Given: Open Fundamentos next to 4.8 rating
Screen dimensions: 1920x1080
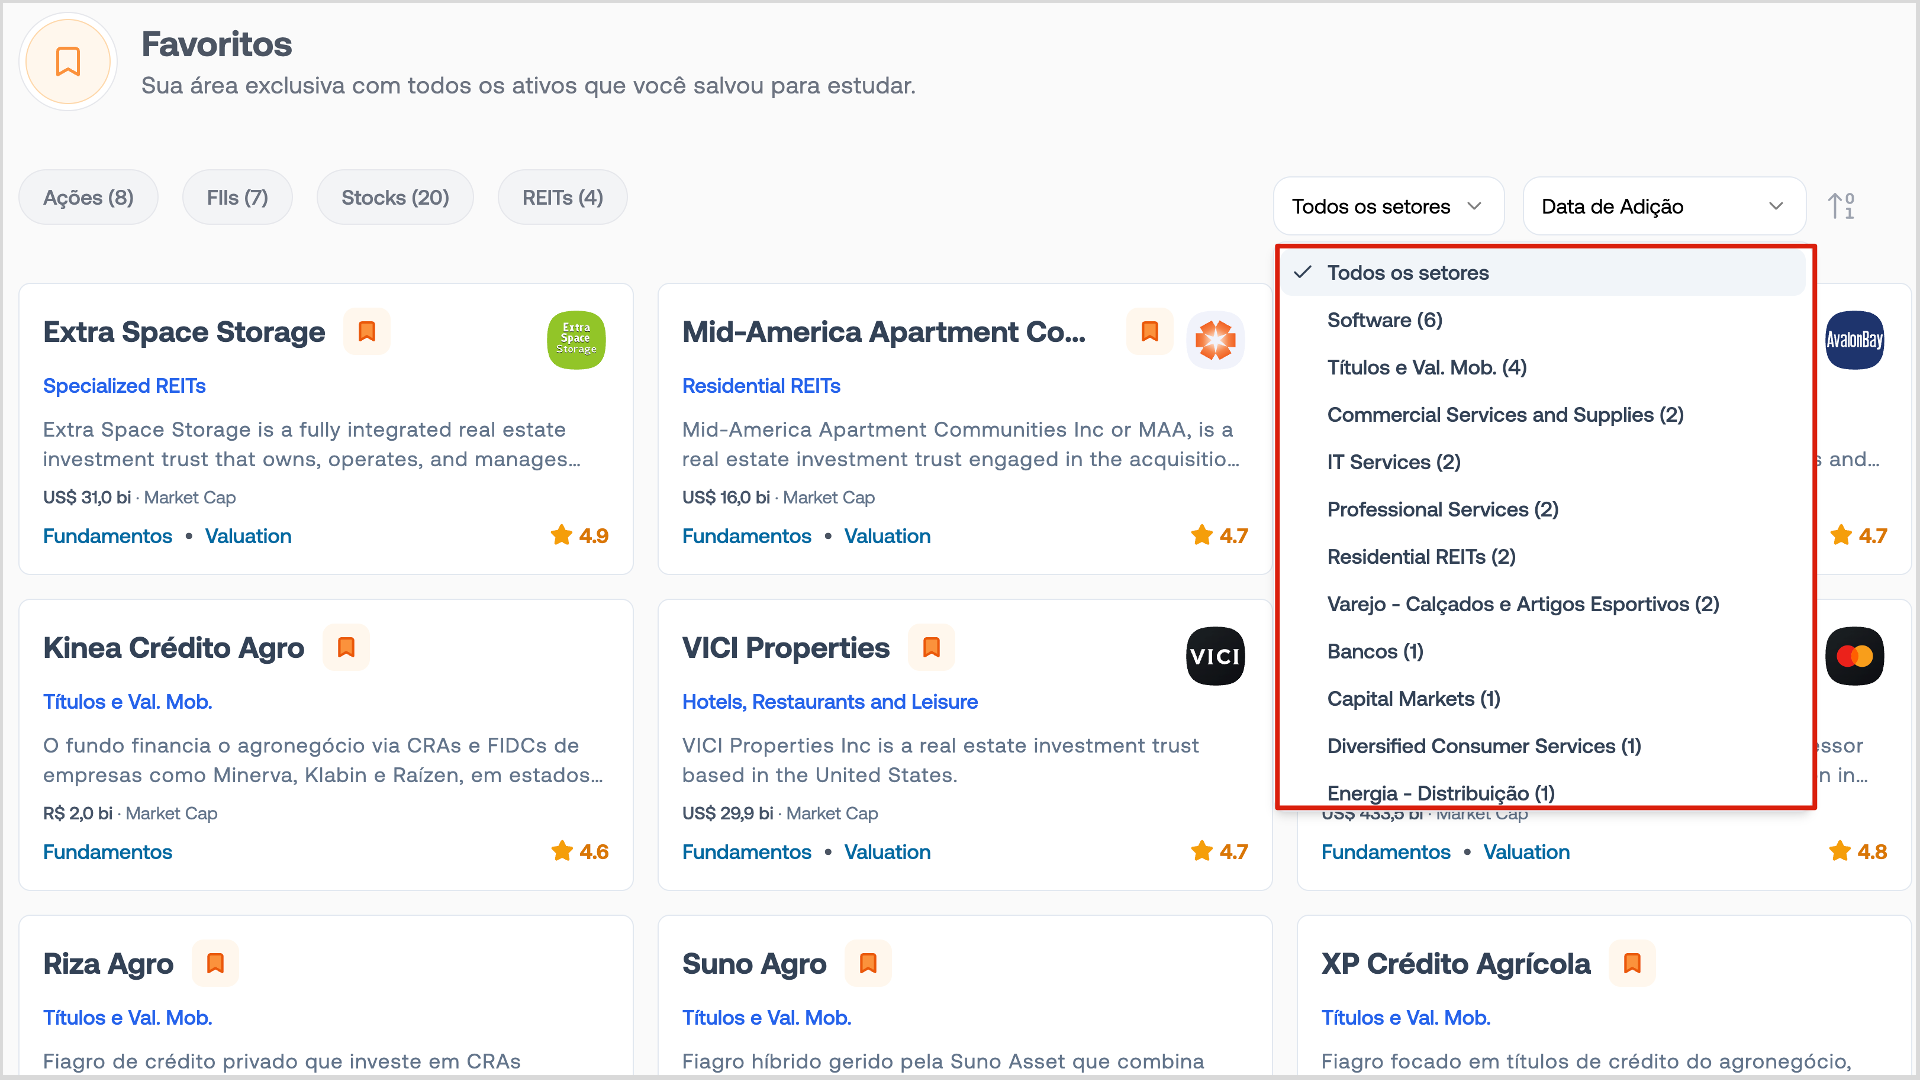Looking at the screenshot, I should coord(1386,852).
